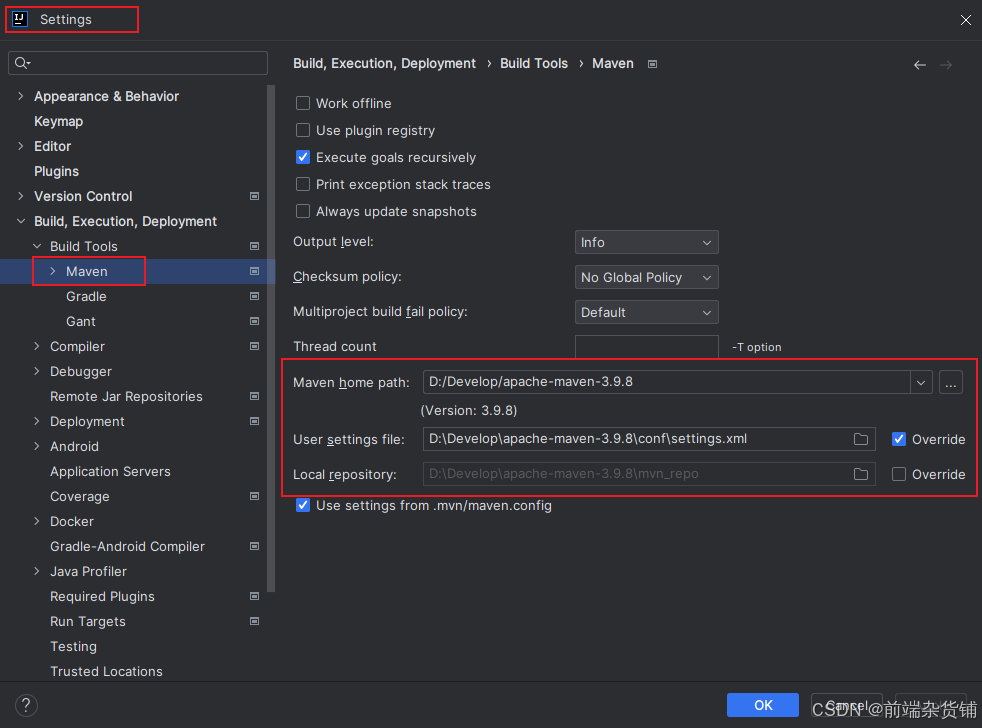Open the Checksum policy dropdown

point(646,278)
